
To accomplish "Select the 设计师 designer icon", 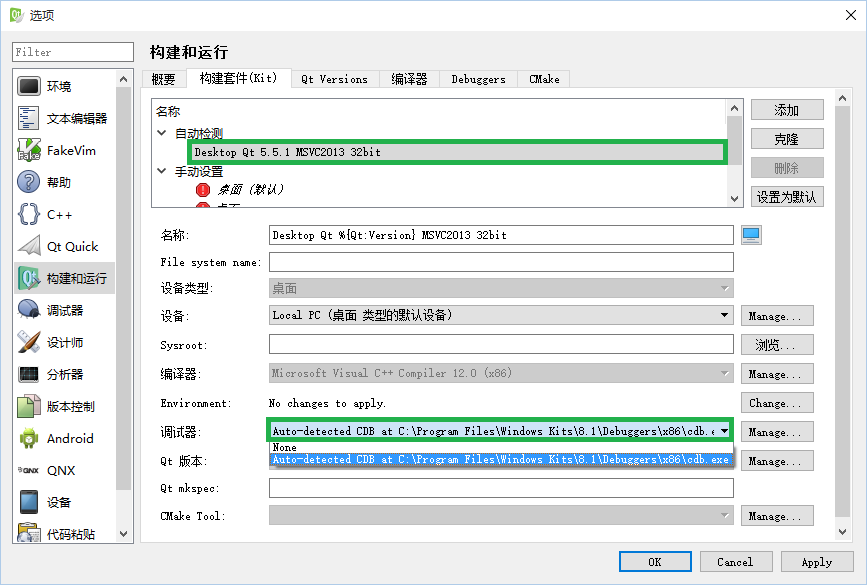I will click(x=29, y=342).
